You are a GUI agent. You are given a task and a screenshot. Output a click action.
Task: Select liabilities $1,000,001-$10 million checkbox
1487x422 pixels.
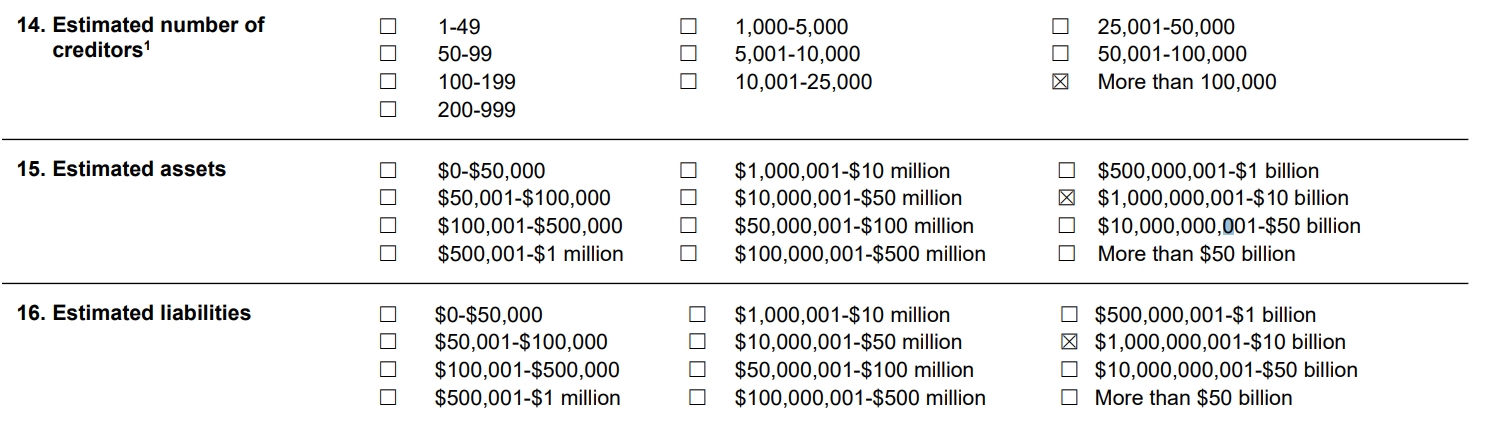(x=698, y=315)
